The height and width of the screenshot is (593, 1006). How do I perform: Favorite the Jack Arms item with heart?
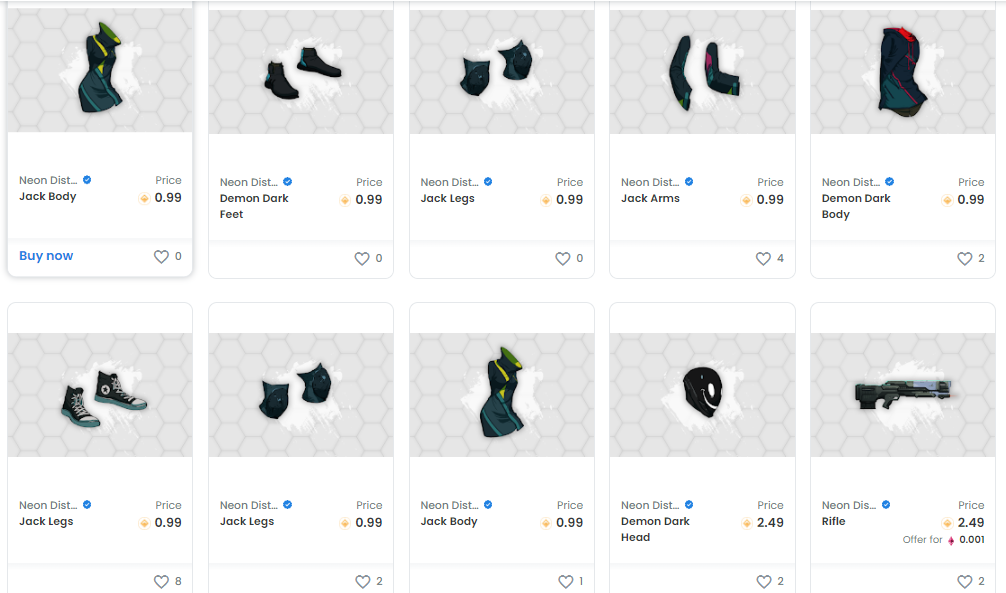click(763, 259)
